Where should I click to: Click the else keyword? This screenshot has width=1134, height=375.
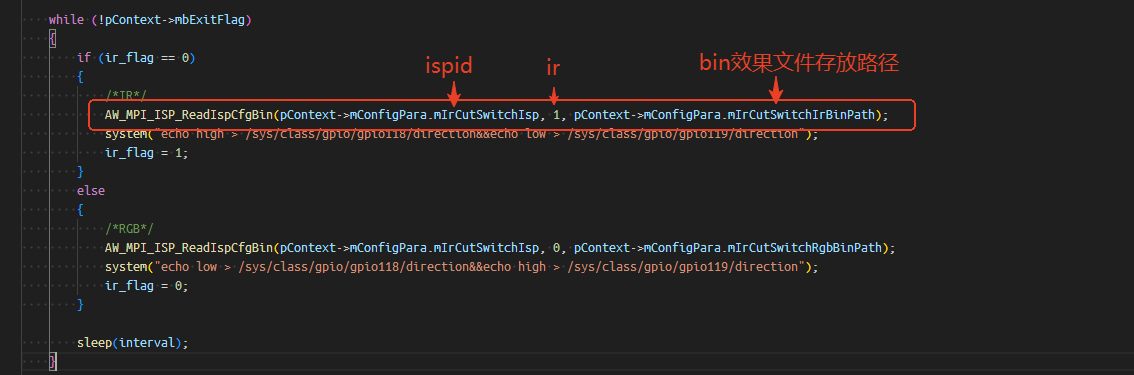(91, 191)
